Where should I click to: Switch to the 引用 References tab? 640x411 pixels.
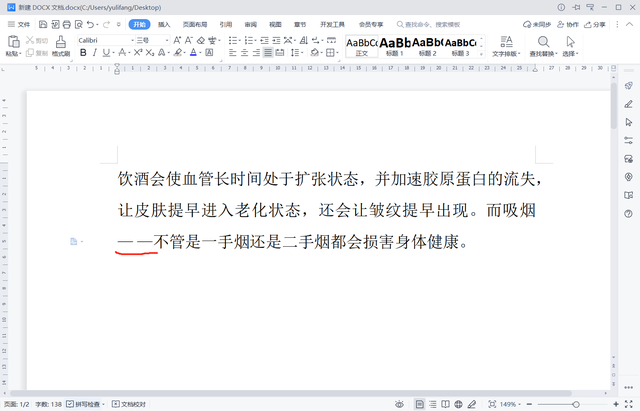[226, 24]
